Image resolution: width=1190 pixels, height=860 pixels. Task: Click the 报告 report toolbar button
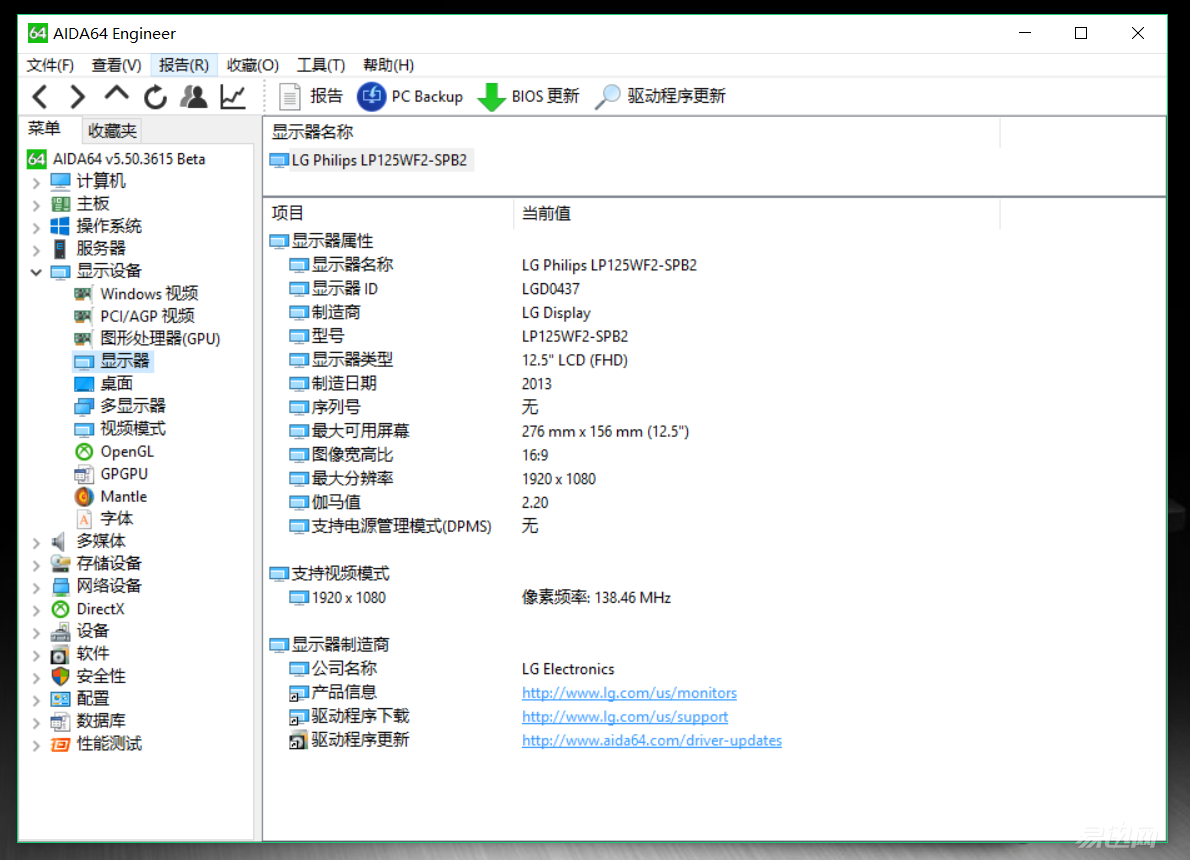310,96
